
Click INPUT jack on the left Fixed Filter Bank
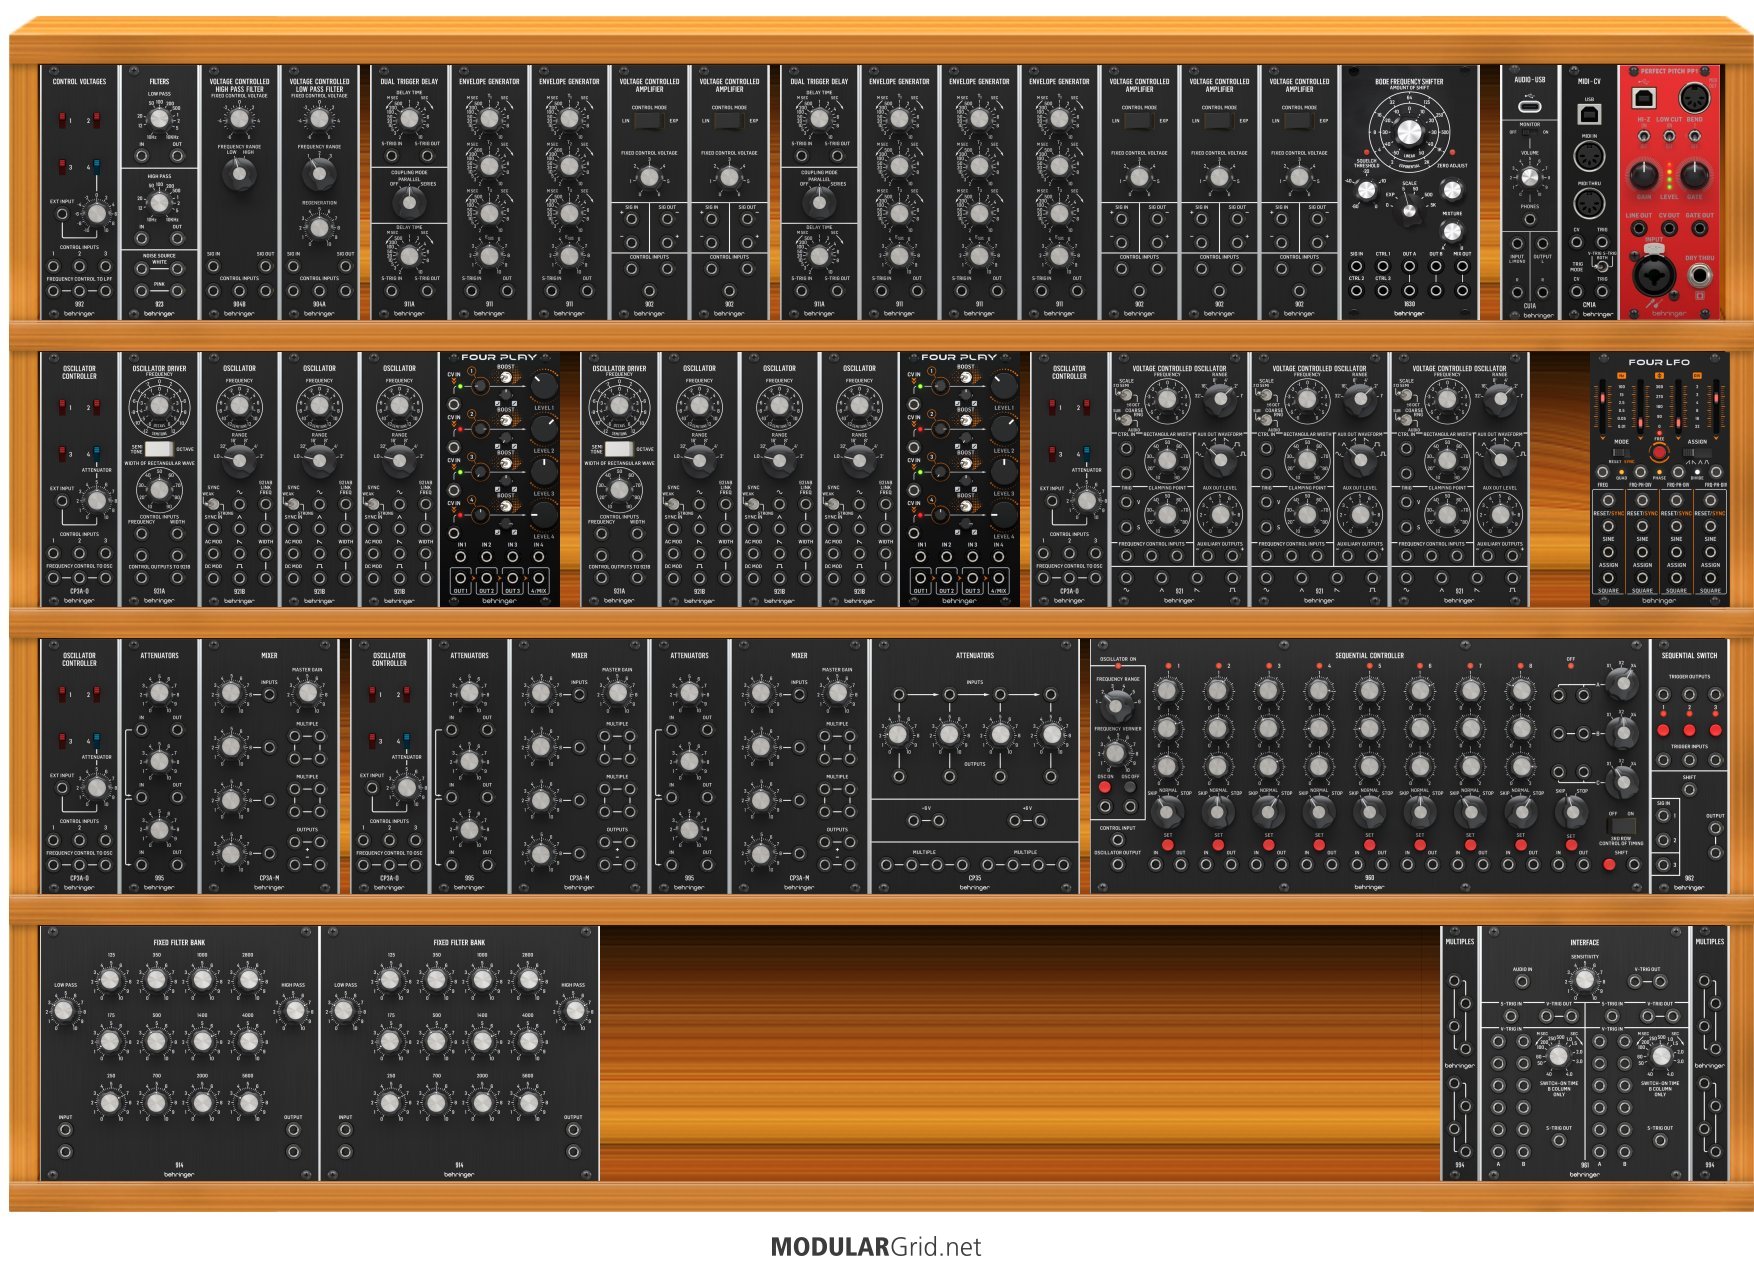coord(65,1129)
